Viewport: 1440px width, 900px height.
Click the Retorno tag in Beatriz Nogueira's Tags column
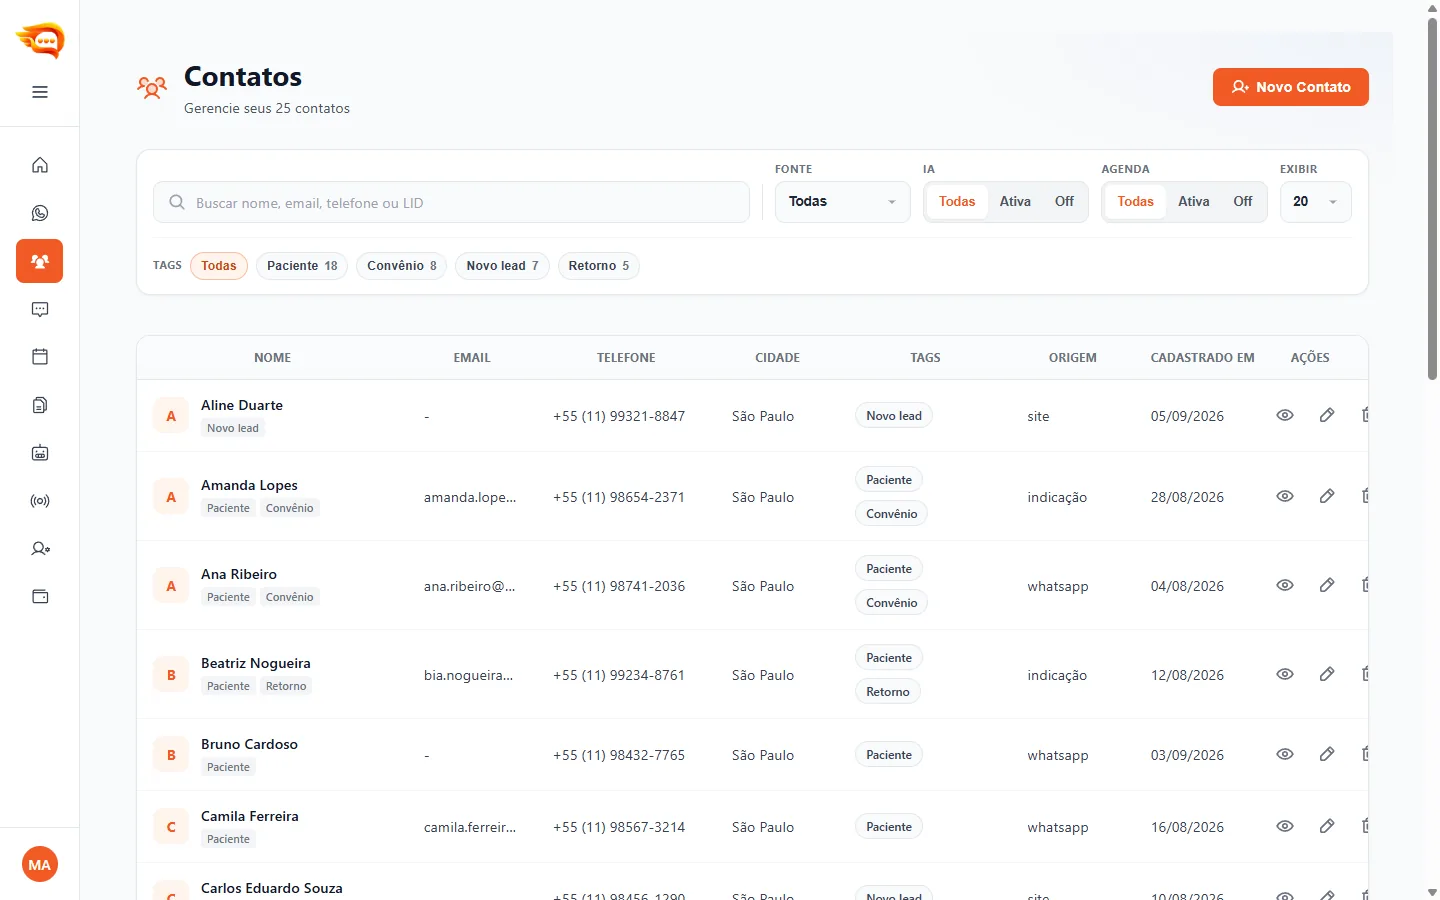click(887, 692)
